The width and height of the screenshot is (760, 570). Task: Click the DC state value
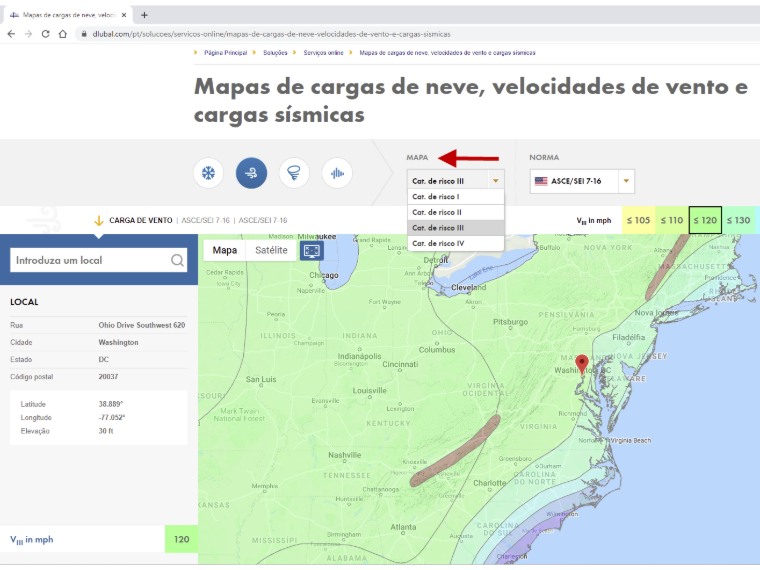tap(103, 360)
